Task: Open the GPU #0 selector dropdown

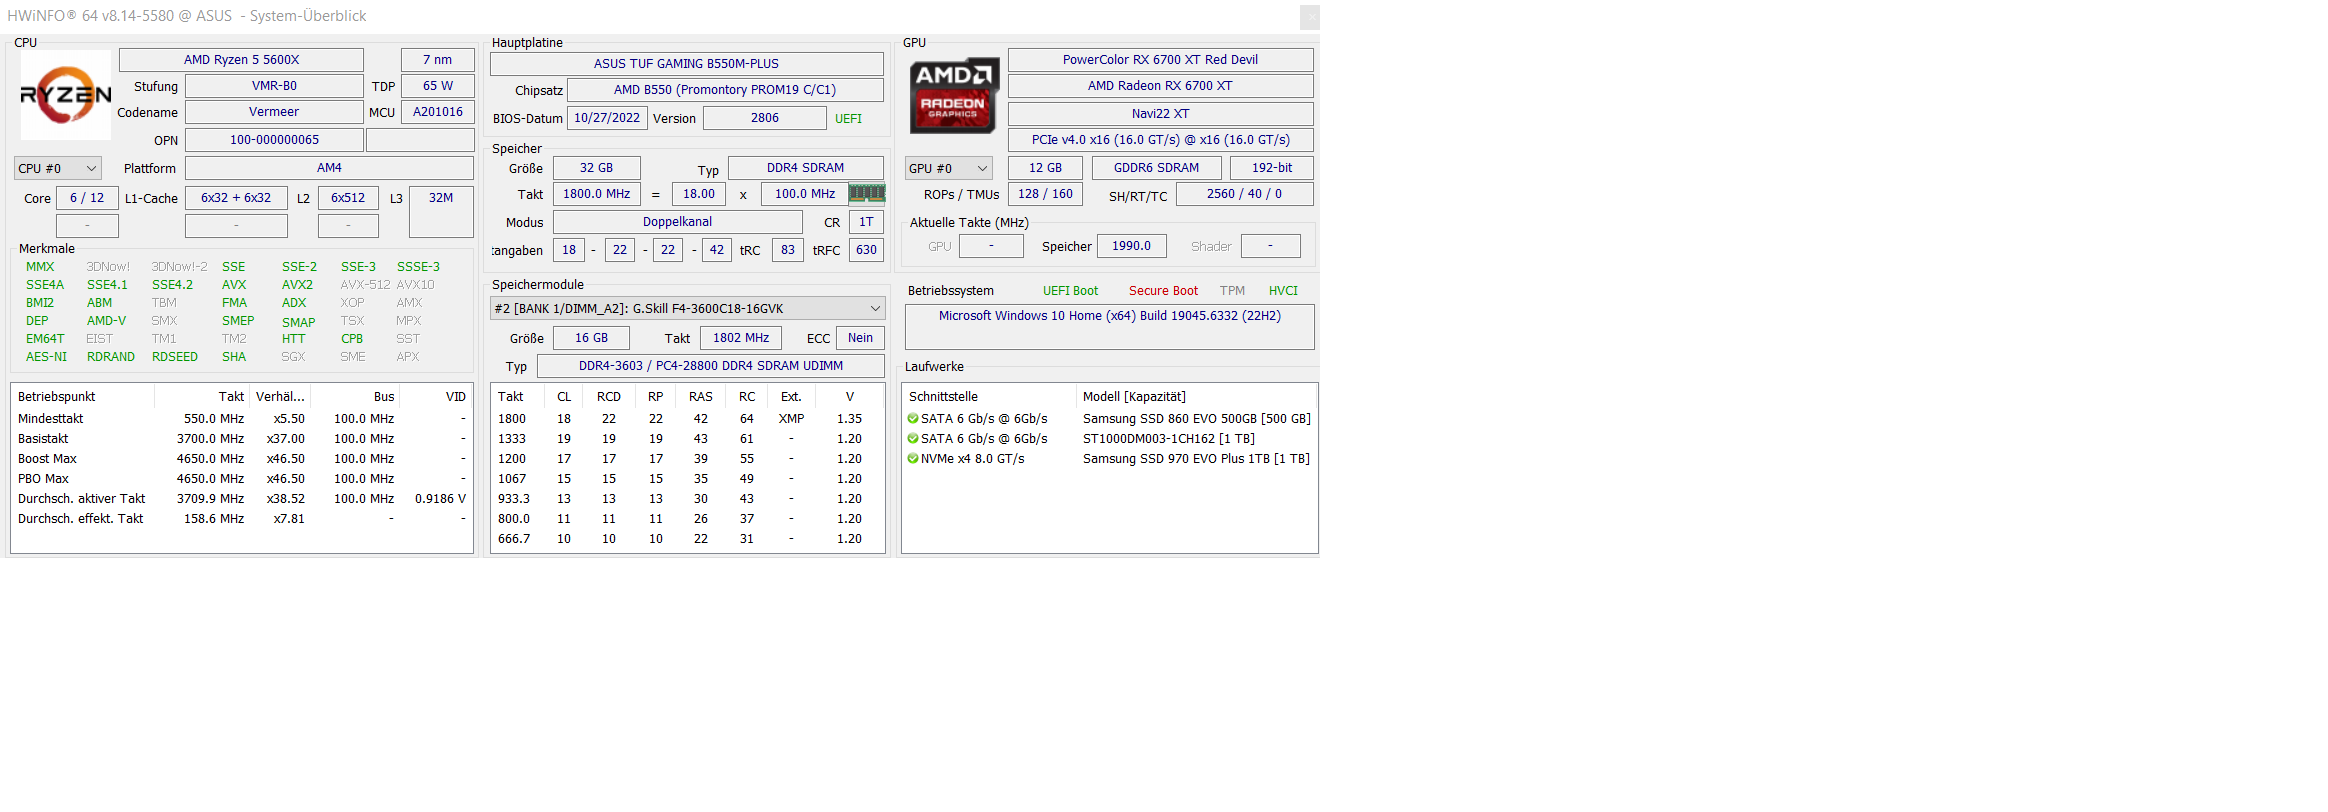Action: (x=949, y=168)
